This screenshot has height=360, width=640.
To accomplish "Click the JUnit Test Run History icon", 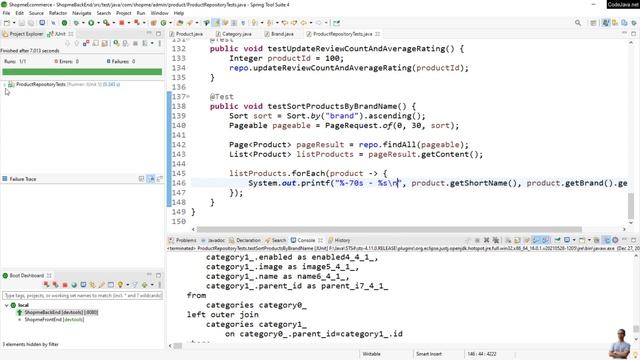I will coord(145,43).
